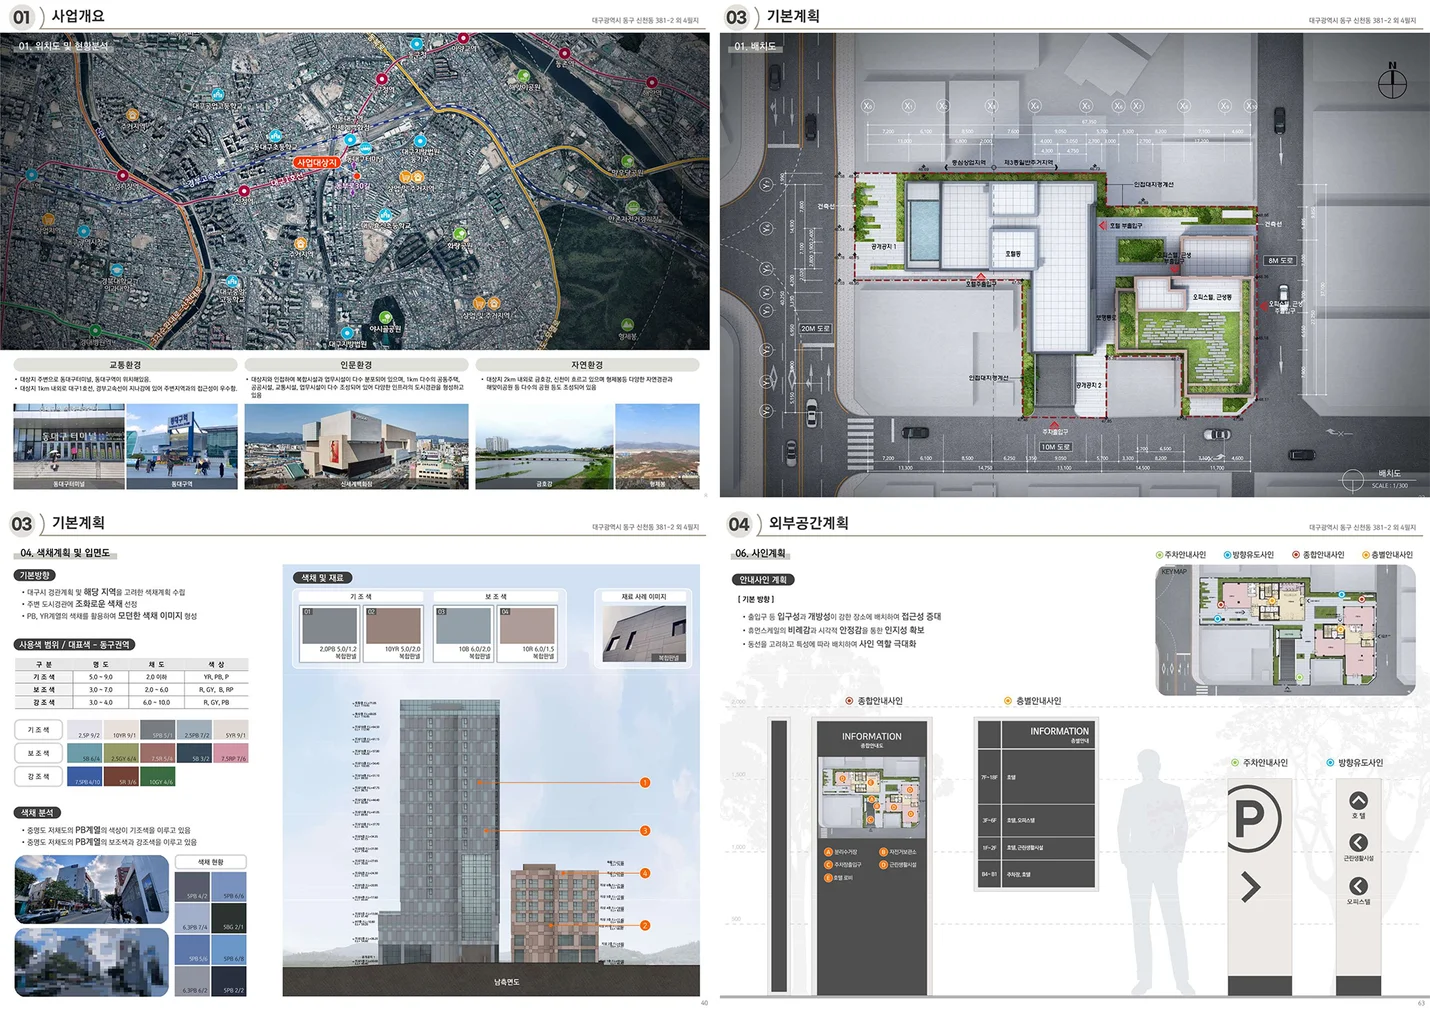This screenshot has height=1011, width=1430.
Task: Open the 신세계백화점 photo
Action: [356, 446]
